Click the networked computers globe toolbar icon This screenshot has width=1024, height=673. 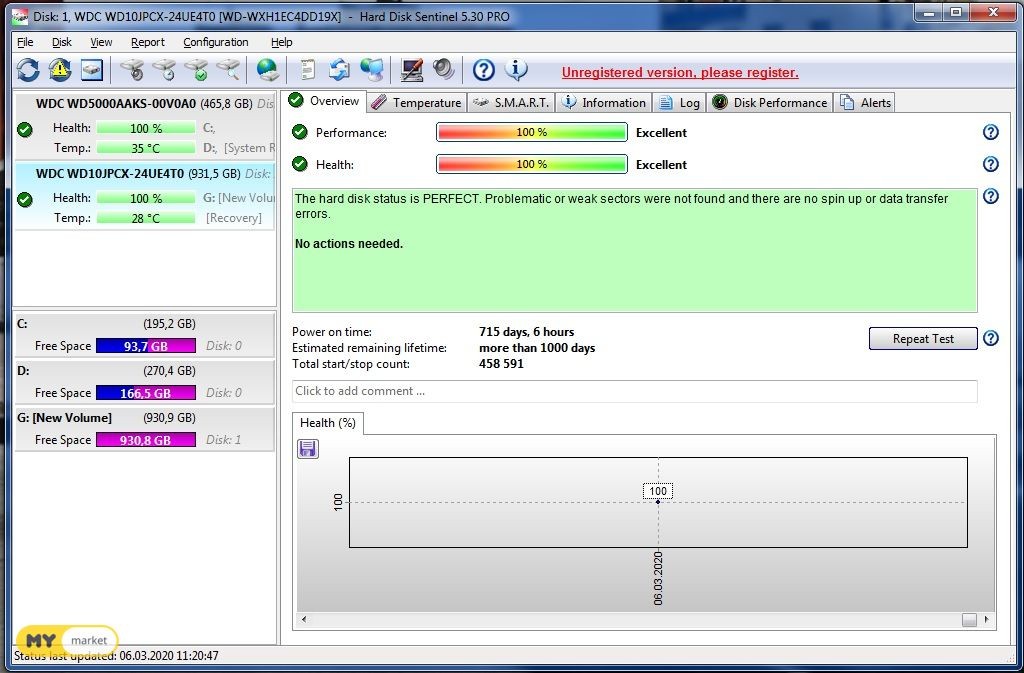click(x=372, y=69)
